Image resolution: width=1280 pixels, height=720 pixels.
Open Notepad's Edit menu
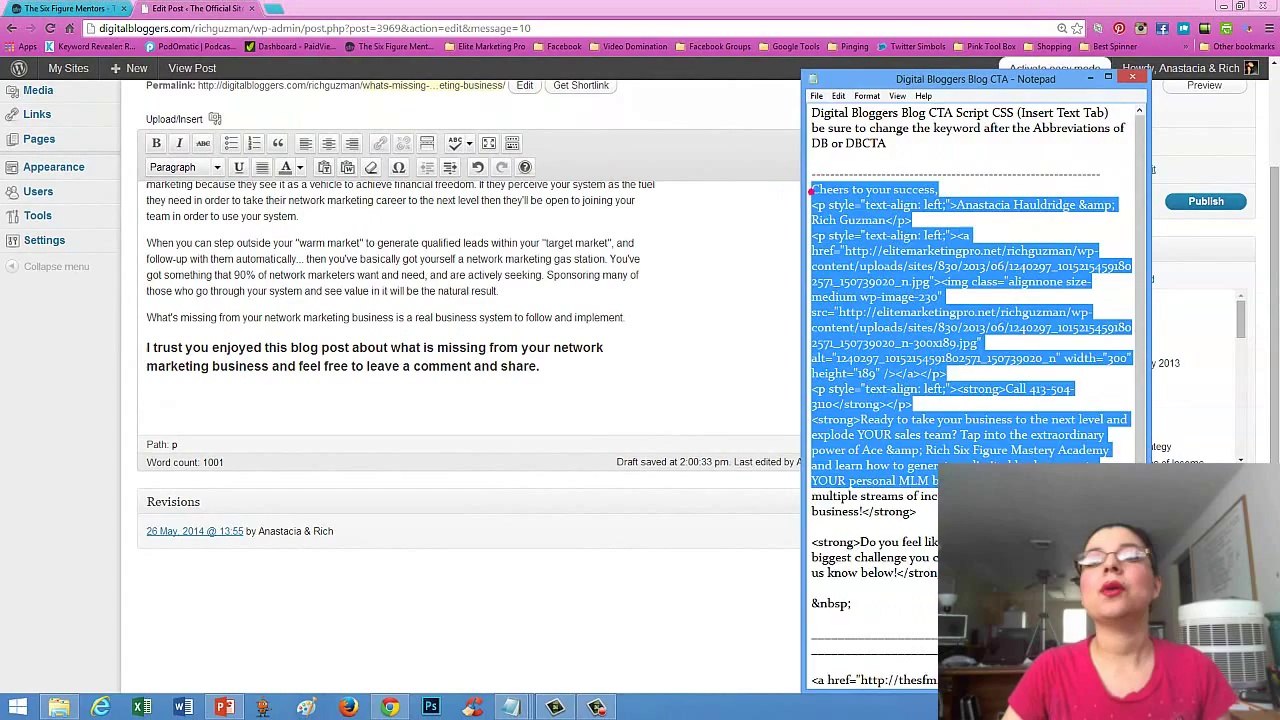point(838,96)
